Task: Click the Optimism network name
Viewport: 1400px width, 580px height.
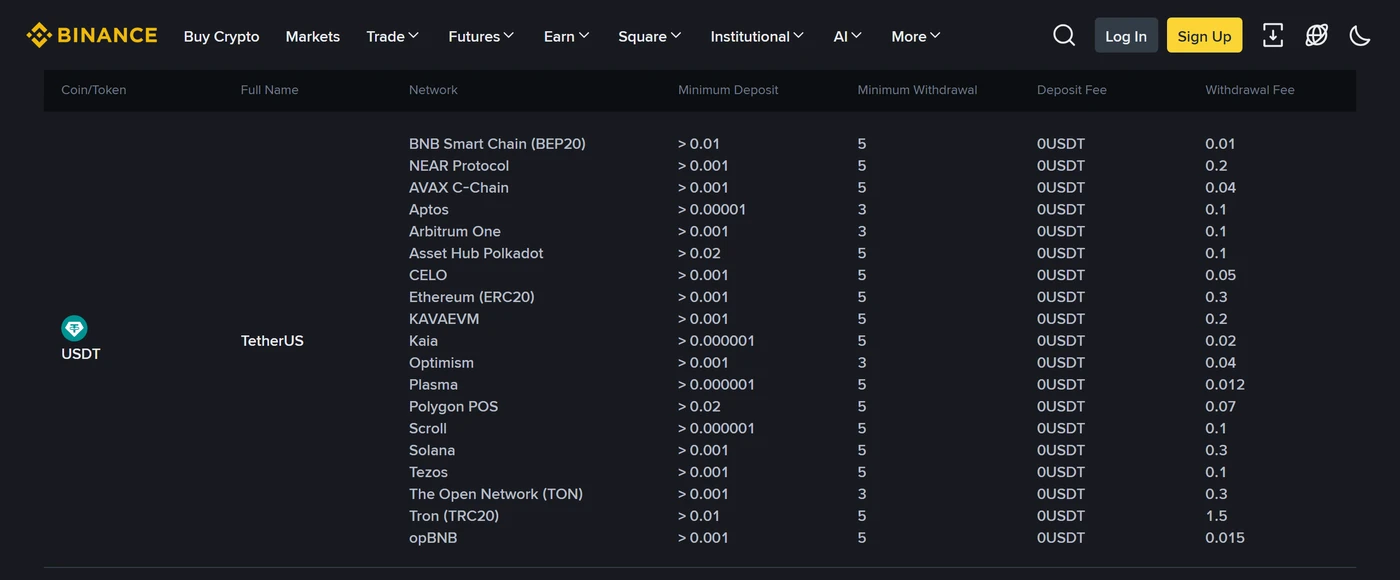Action: click(441, 363)
